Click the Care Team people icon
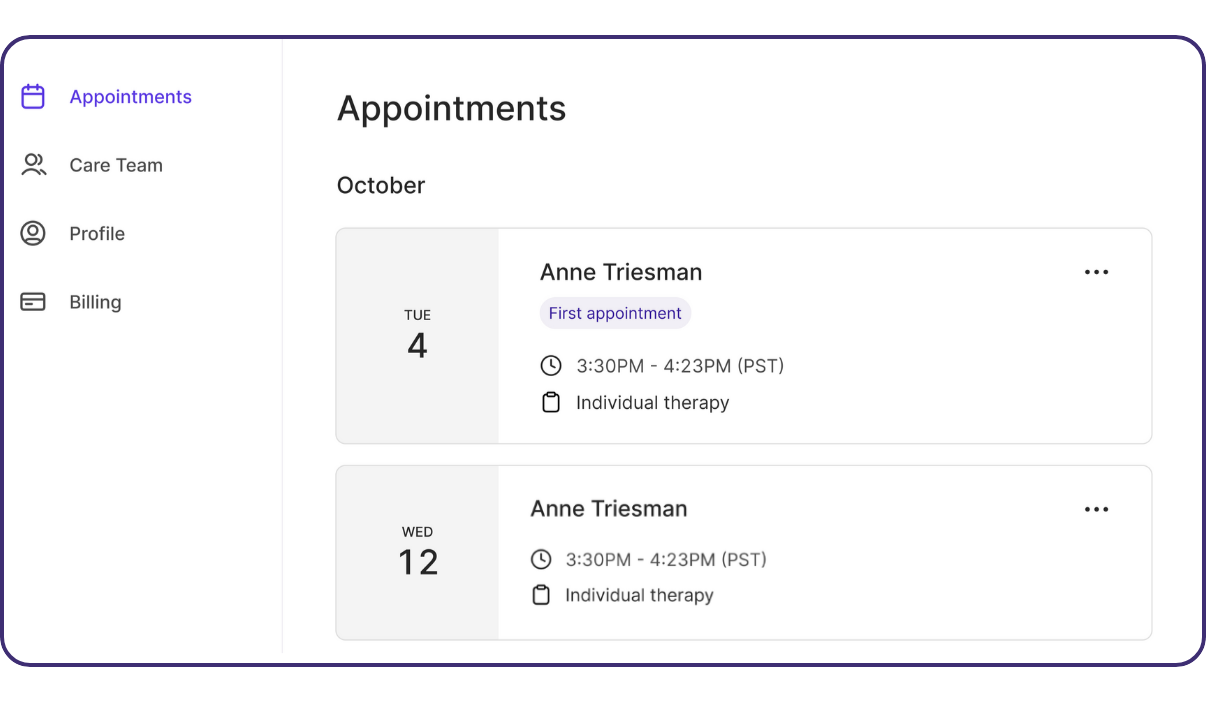 [x=33, y=164]
